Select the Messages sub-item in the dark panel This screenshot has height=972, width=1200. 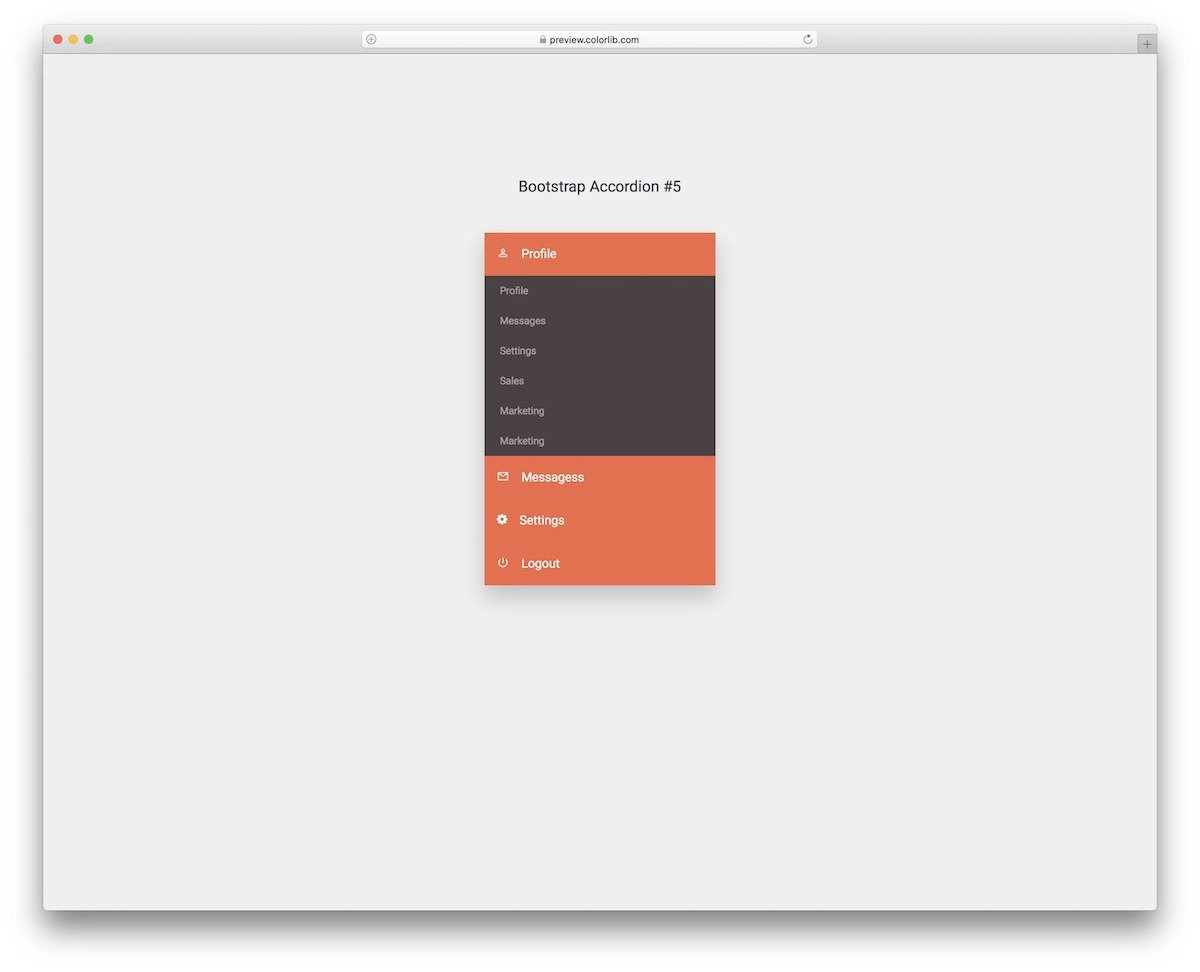coord(522,320)
